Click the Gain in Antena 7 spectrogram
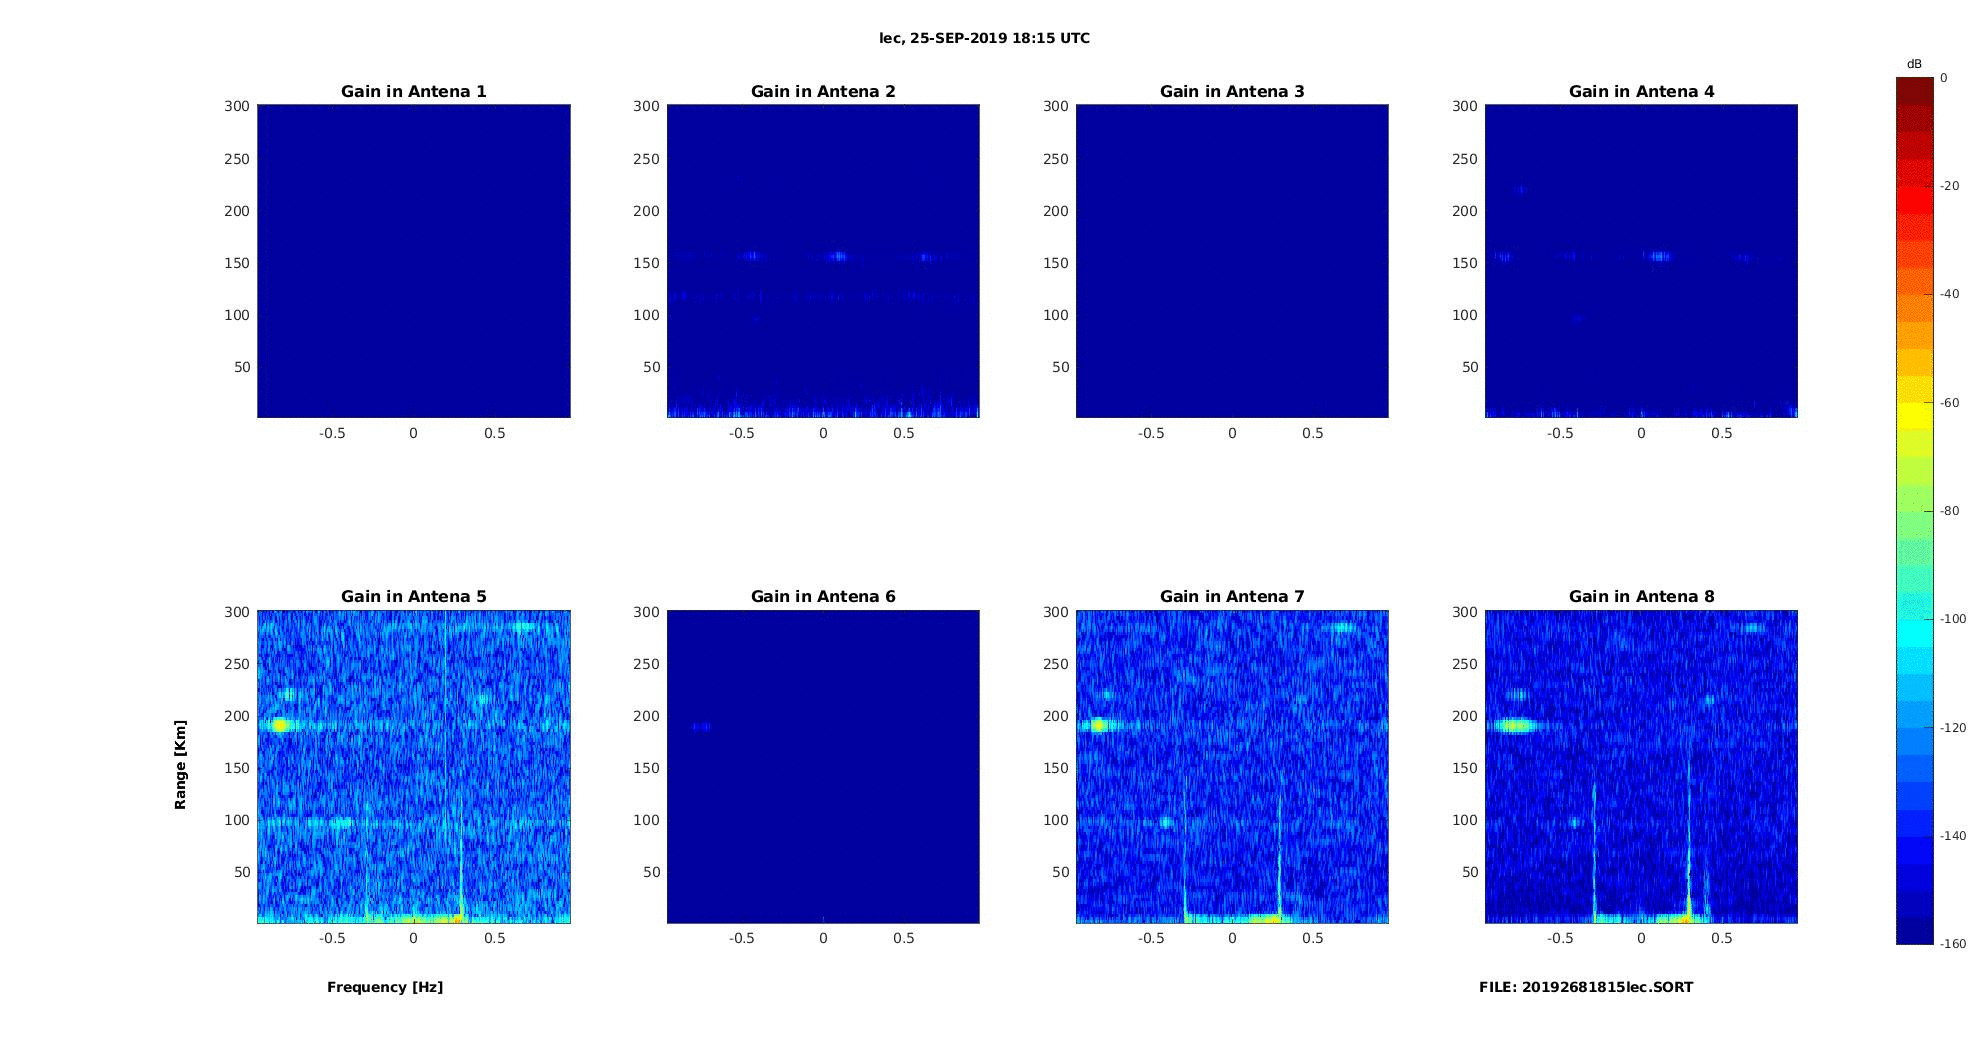Viewport: 1986px width, 1063px height. 1232,767
